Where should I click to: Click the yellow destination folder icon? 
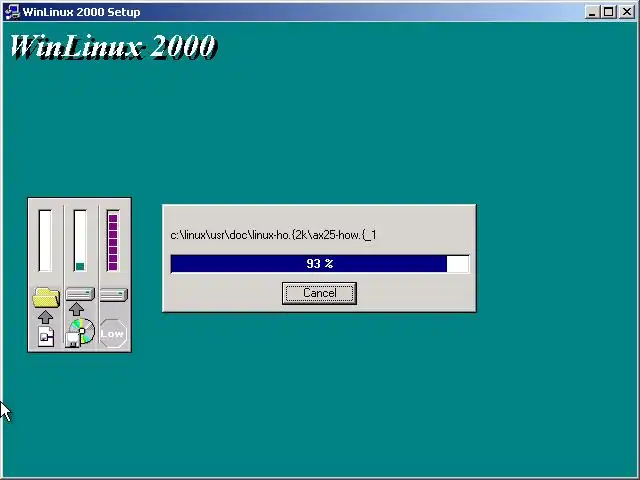46,298
